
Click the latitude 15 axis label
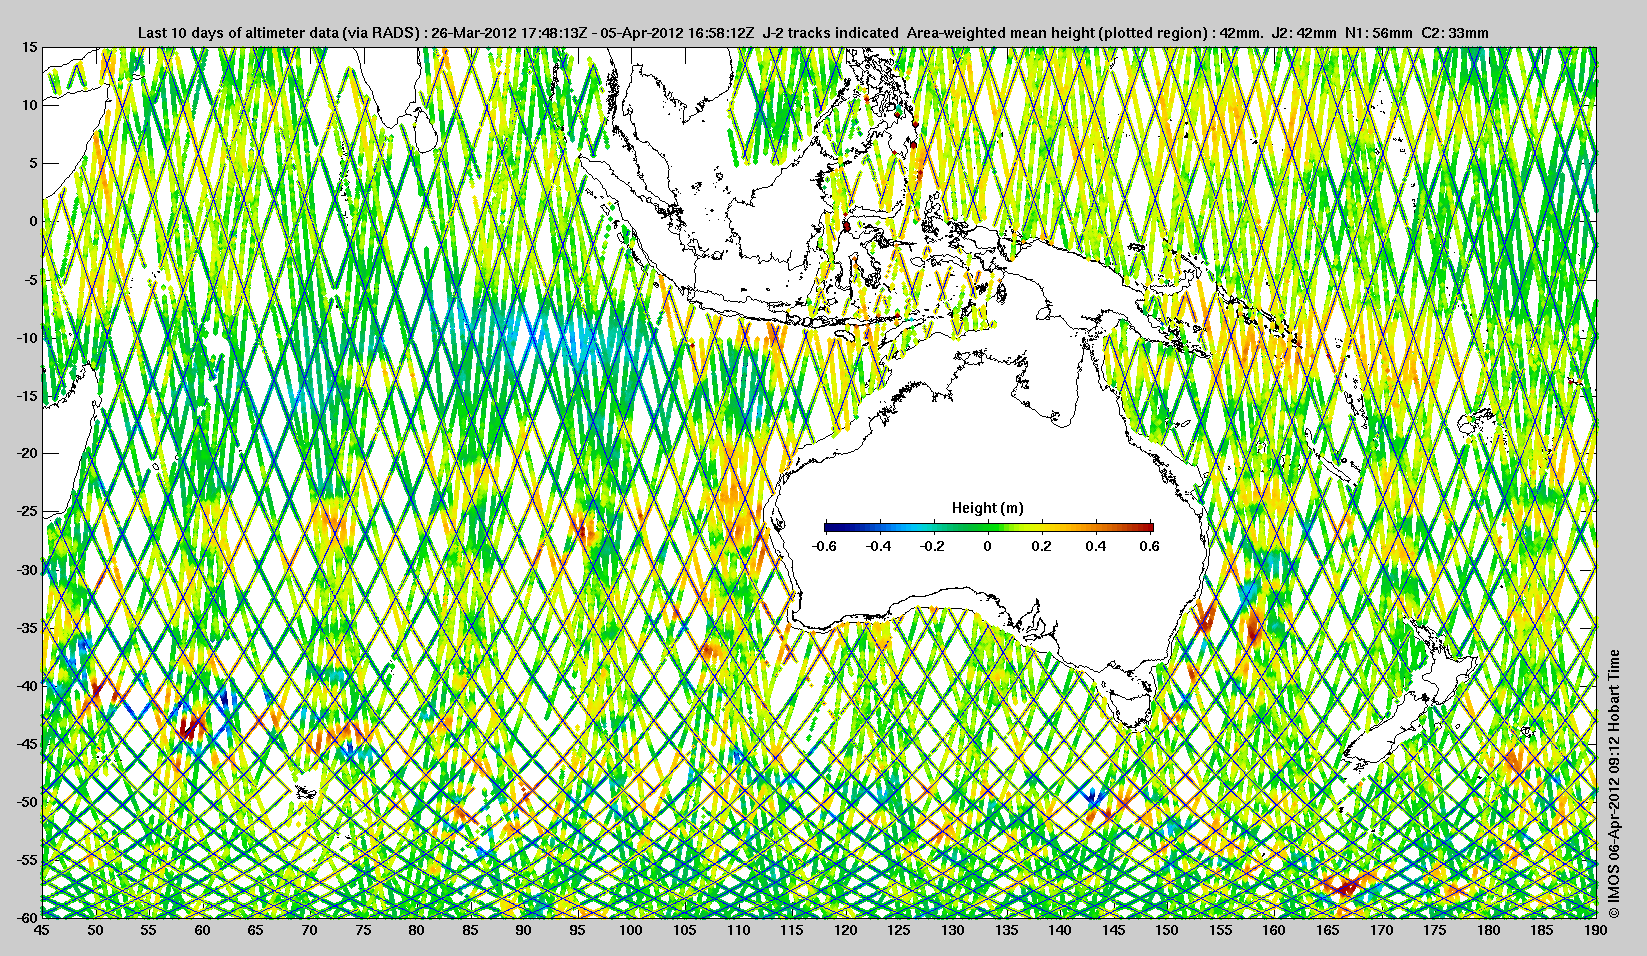pyautogui.click(x=30, y=47)
